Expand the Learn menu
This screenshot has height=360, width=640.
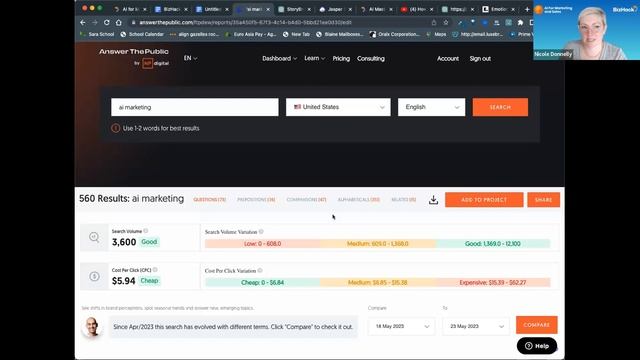coord(315,58)
